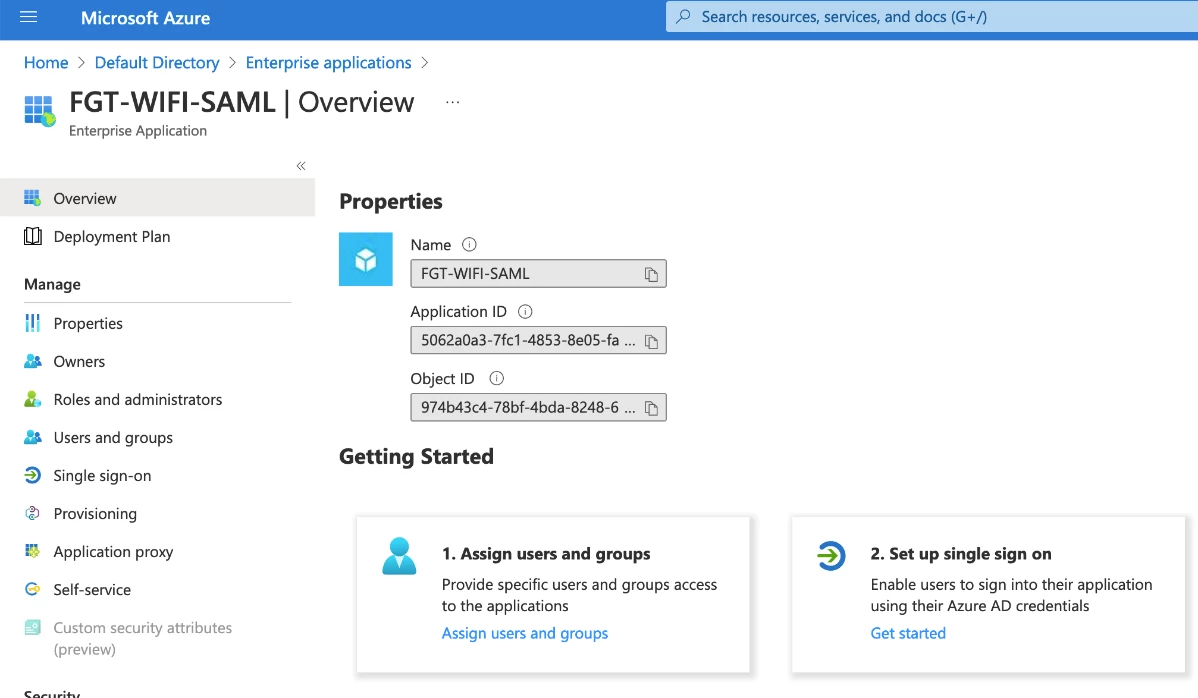Focus the Search resources, services, and docs box
Viewport: 1198px width, 698px height.
pyautogui.click(x=932, y=17)
